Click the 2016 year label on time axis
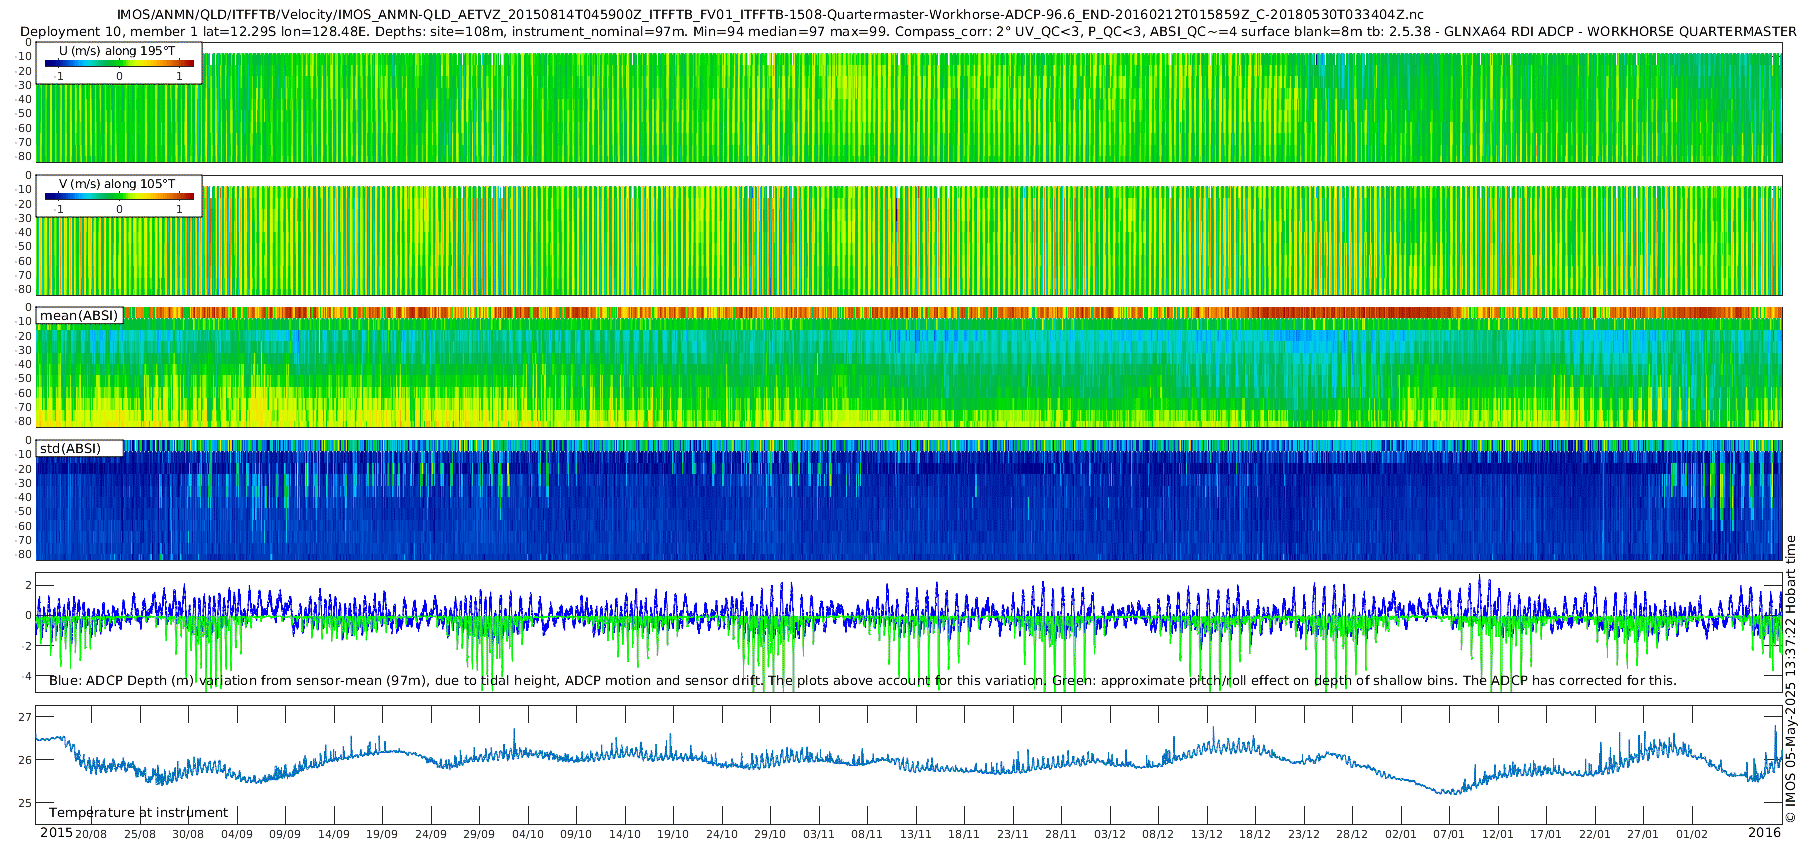This screenshot has width=1800, height=850. click(1764, 833)
